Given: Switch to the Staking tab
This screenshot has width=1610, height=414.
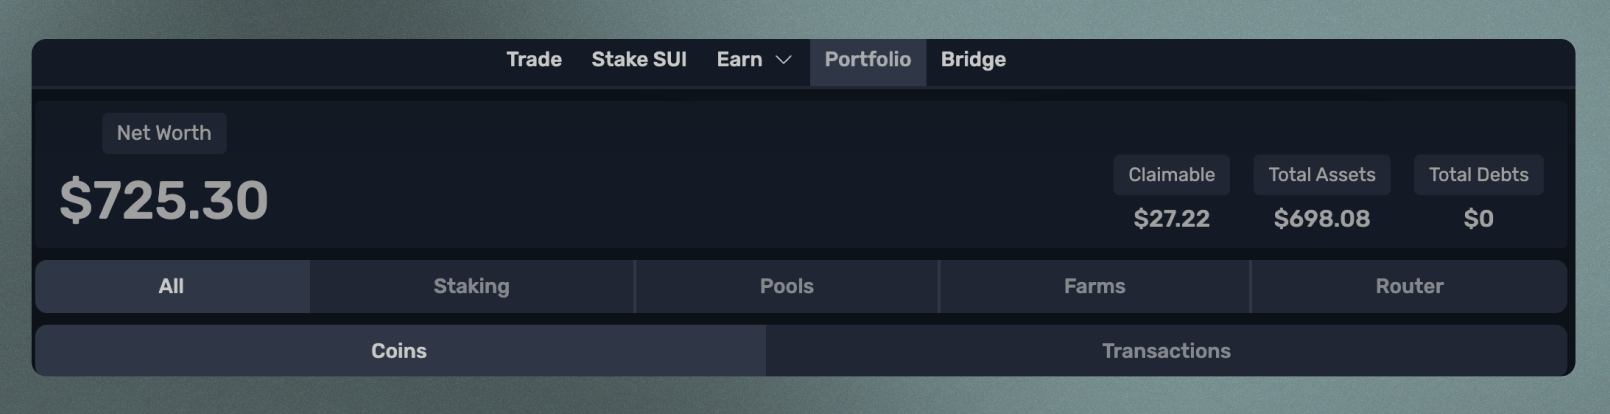Looking at the screenshot, I should tap(472, 287).
